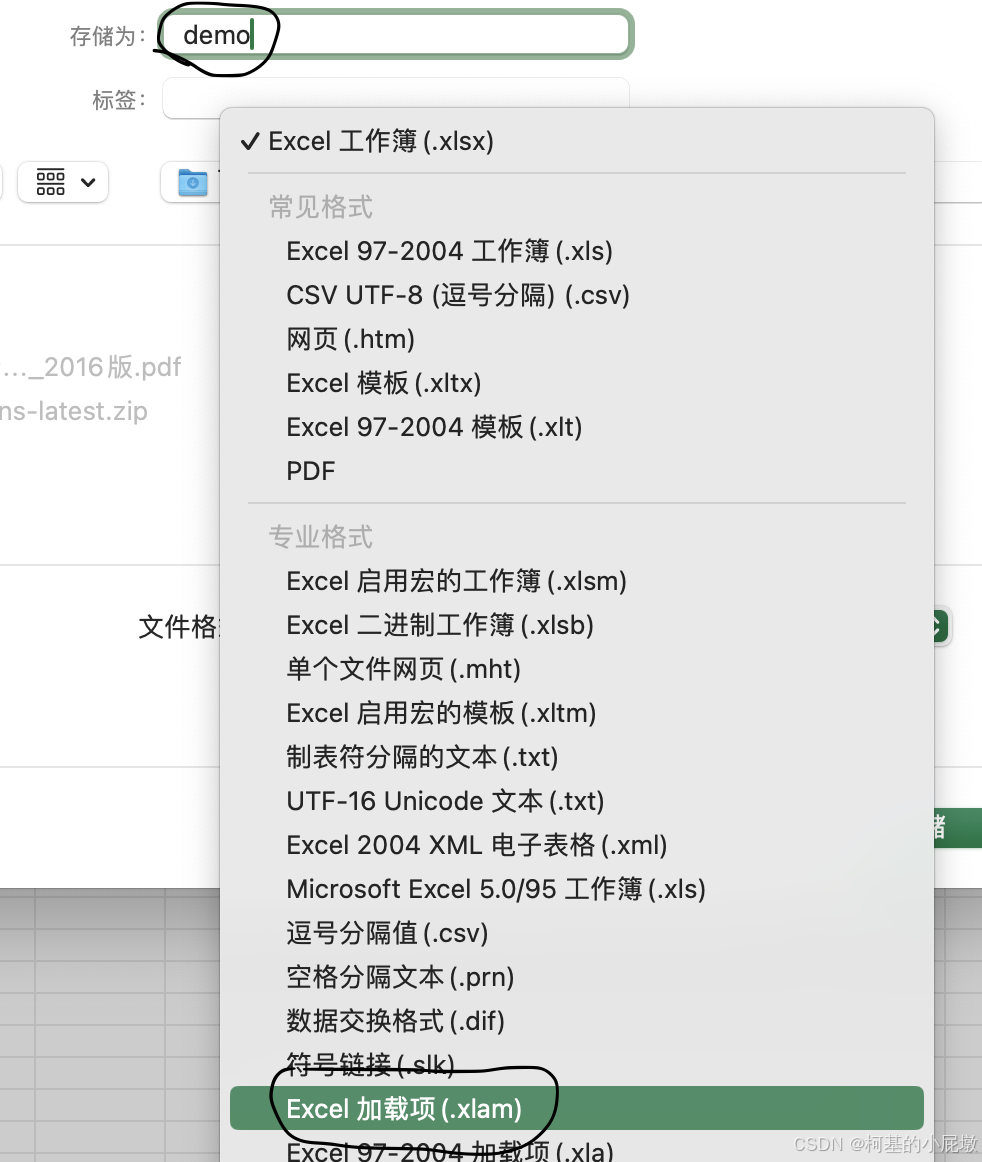This screenshot has width=982, height=1162.
Task: Choose Excel 97-2004 Workbook (.xls)
Action: pyautogui.click(x=577, y=251)
